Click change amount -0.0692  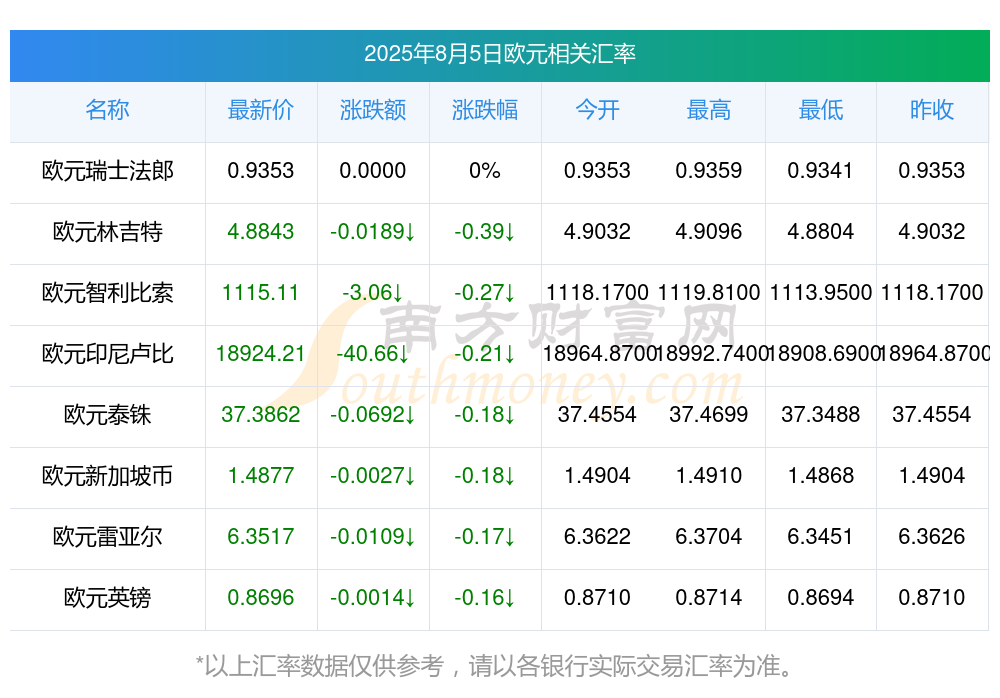click(x=372, y=415)
